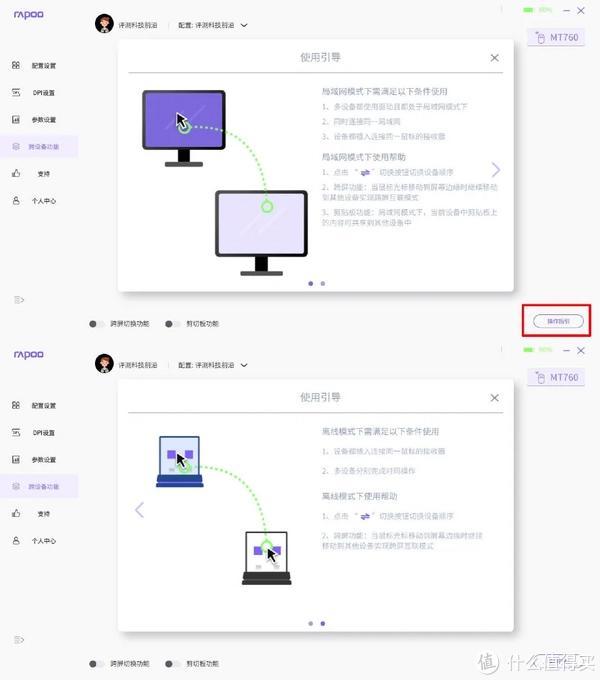Select 跨设备功能 icon in upper window sidebar

[x=16, y=146]
